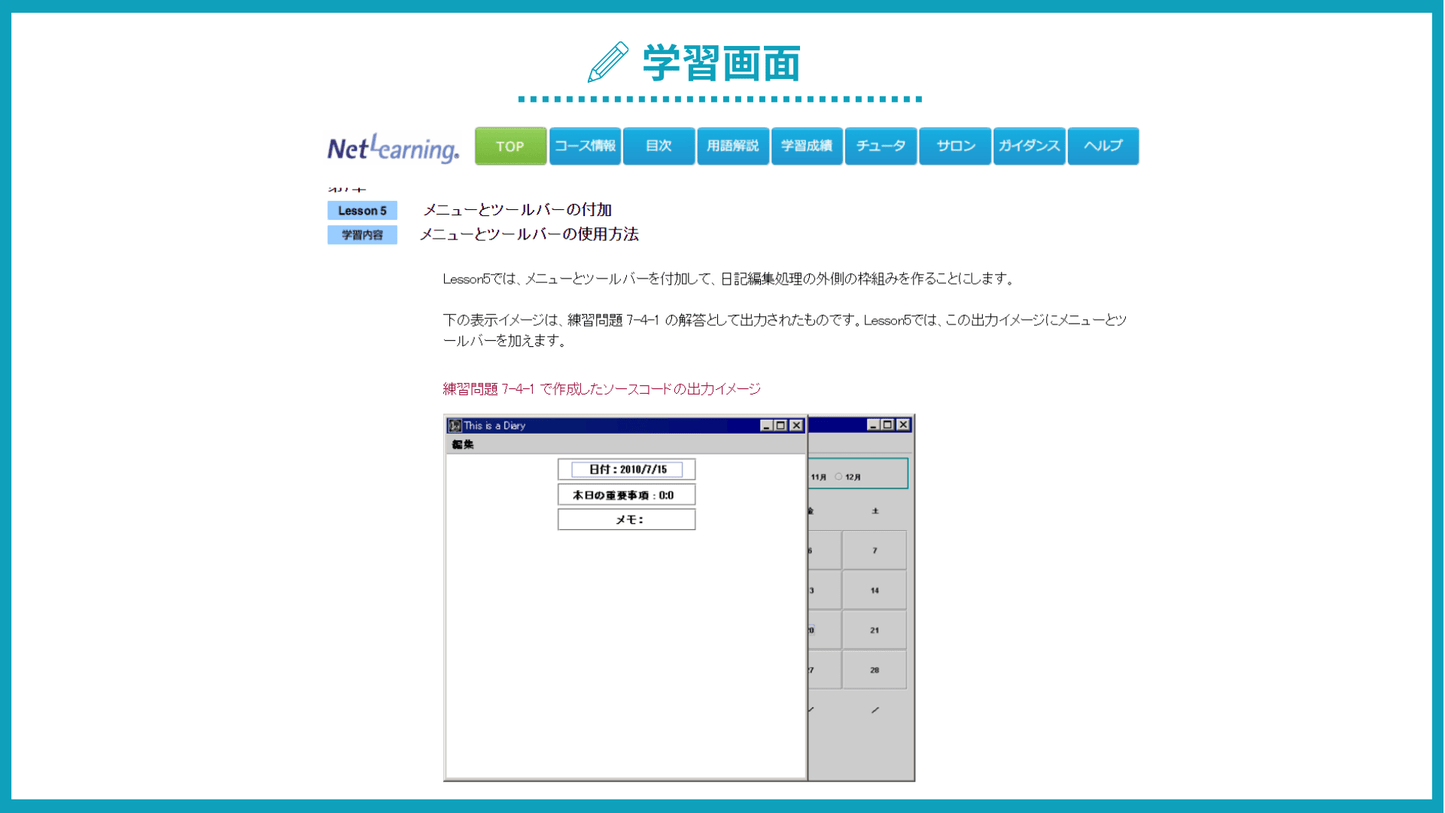Select the 12月 radio button

[x=838, y=477]
